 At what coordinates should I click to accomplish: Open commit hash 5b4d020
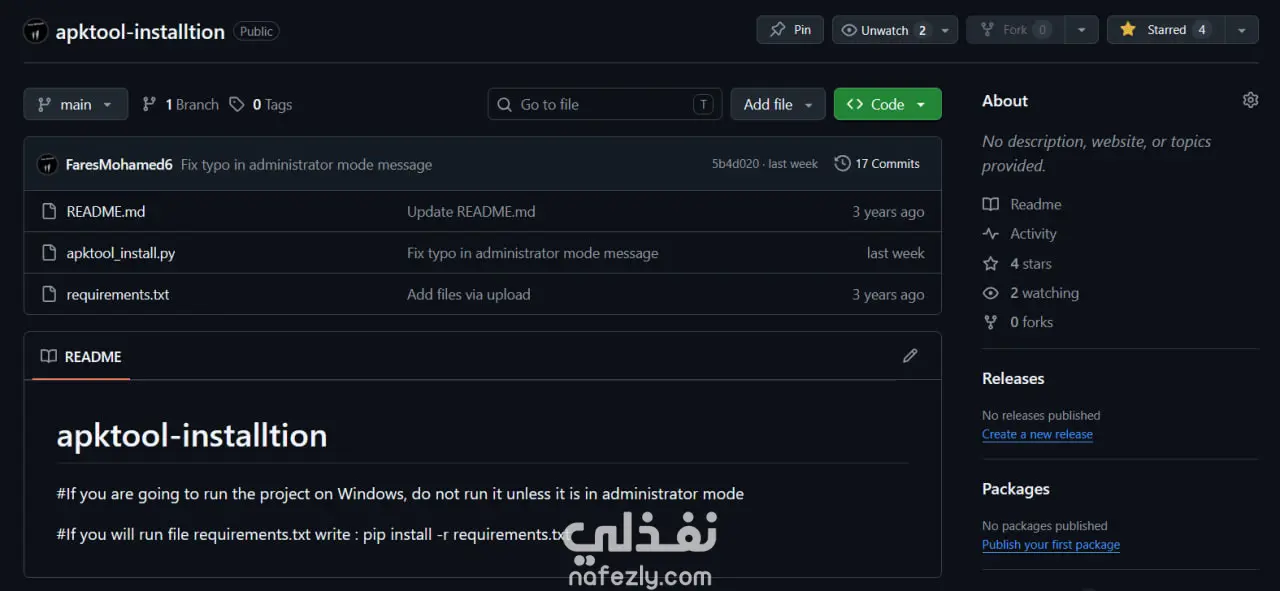coord(735,164)
